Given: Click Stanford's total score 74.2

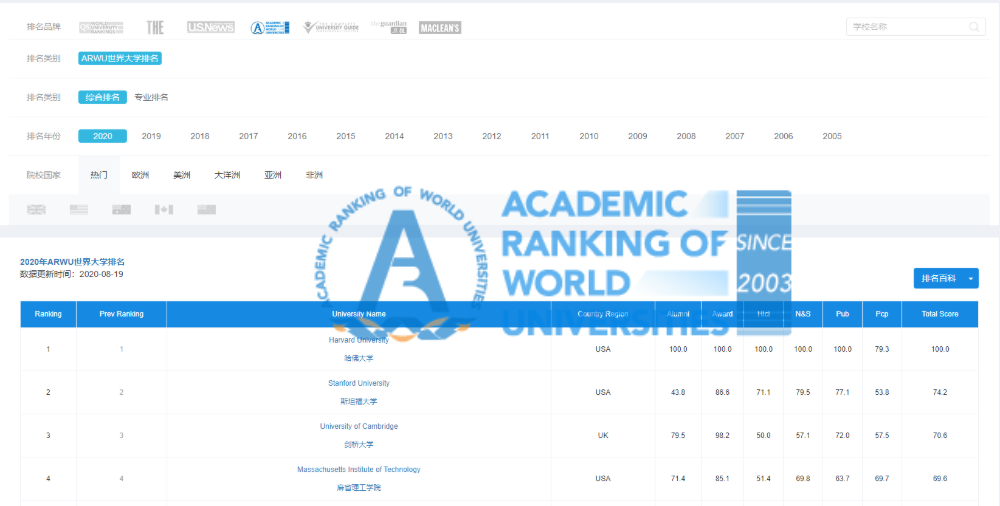Looking at the screenshot, I should 940,392.
